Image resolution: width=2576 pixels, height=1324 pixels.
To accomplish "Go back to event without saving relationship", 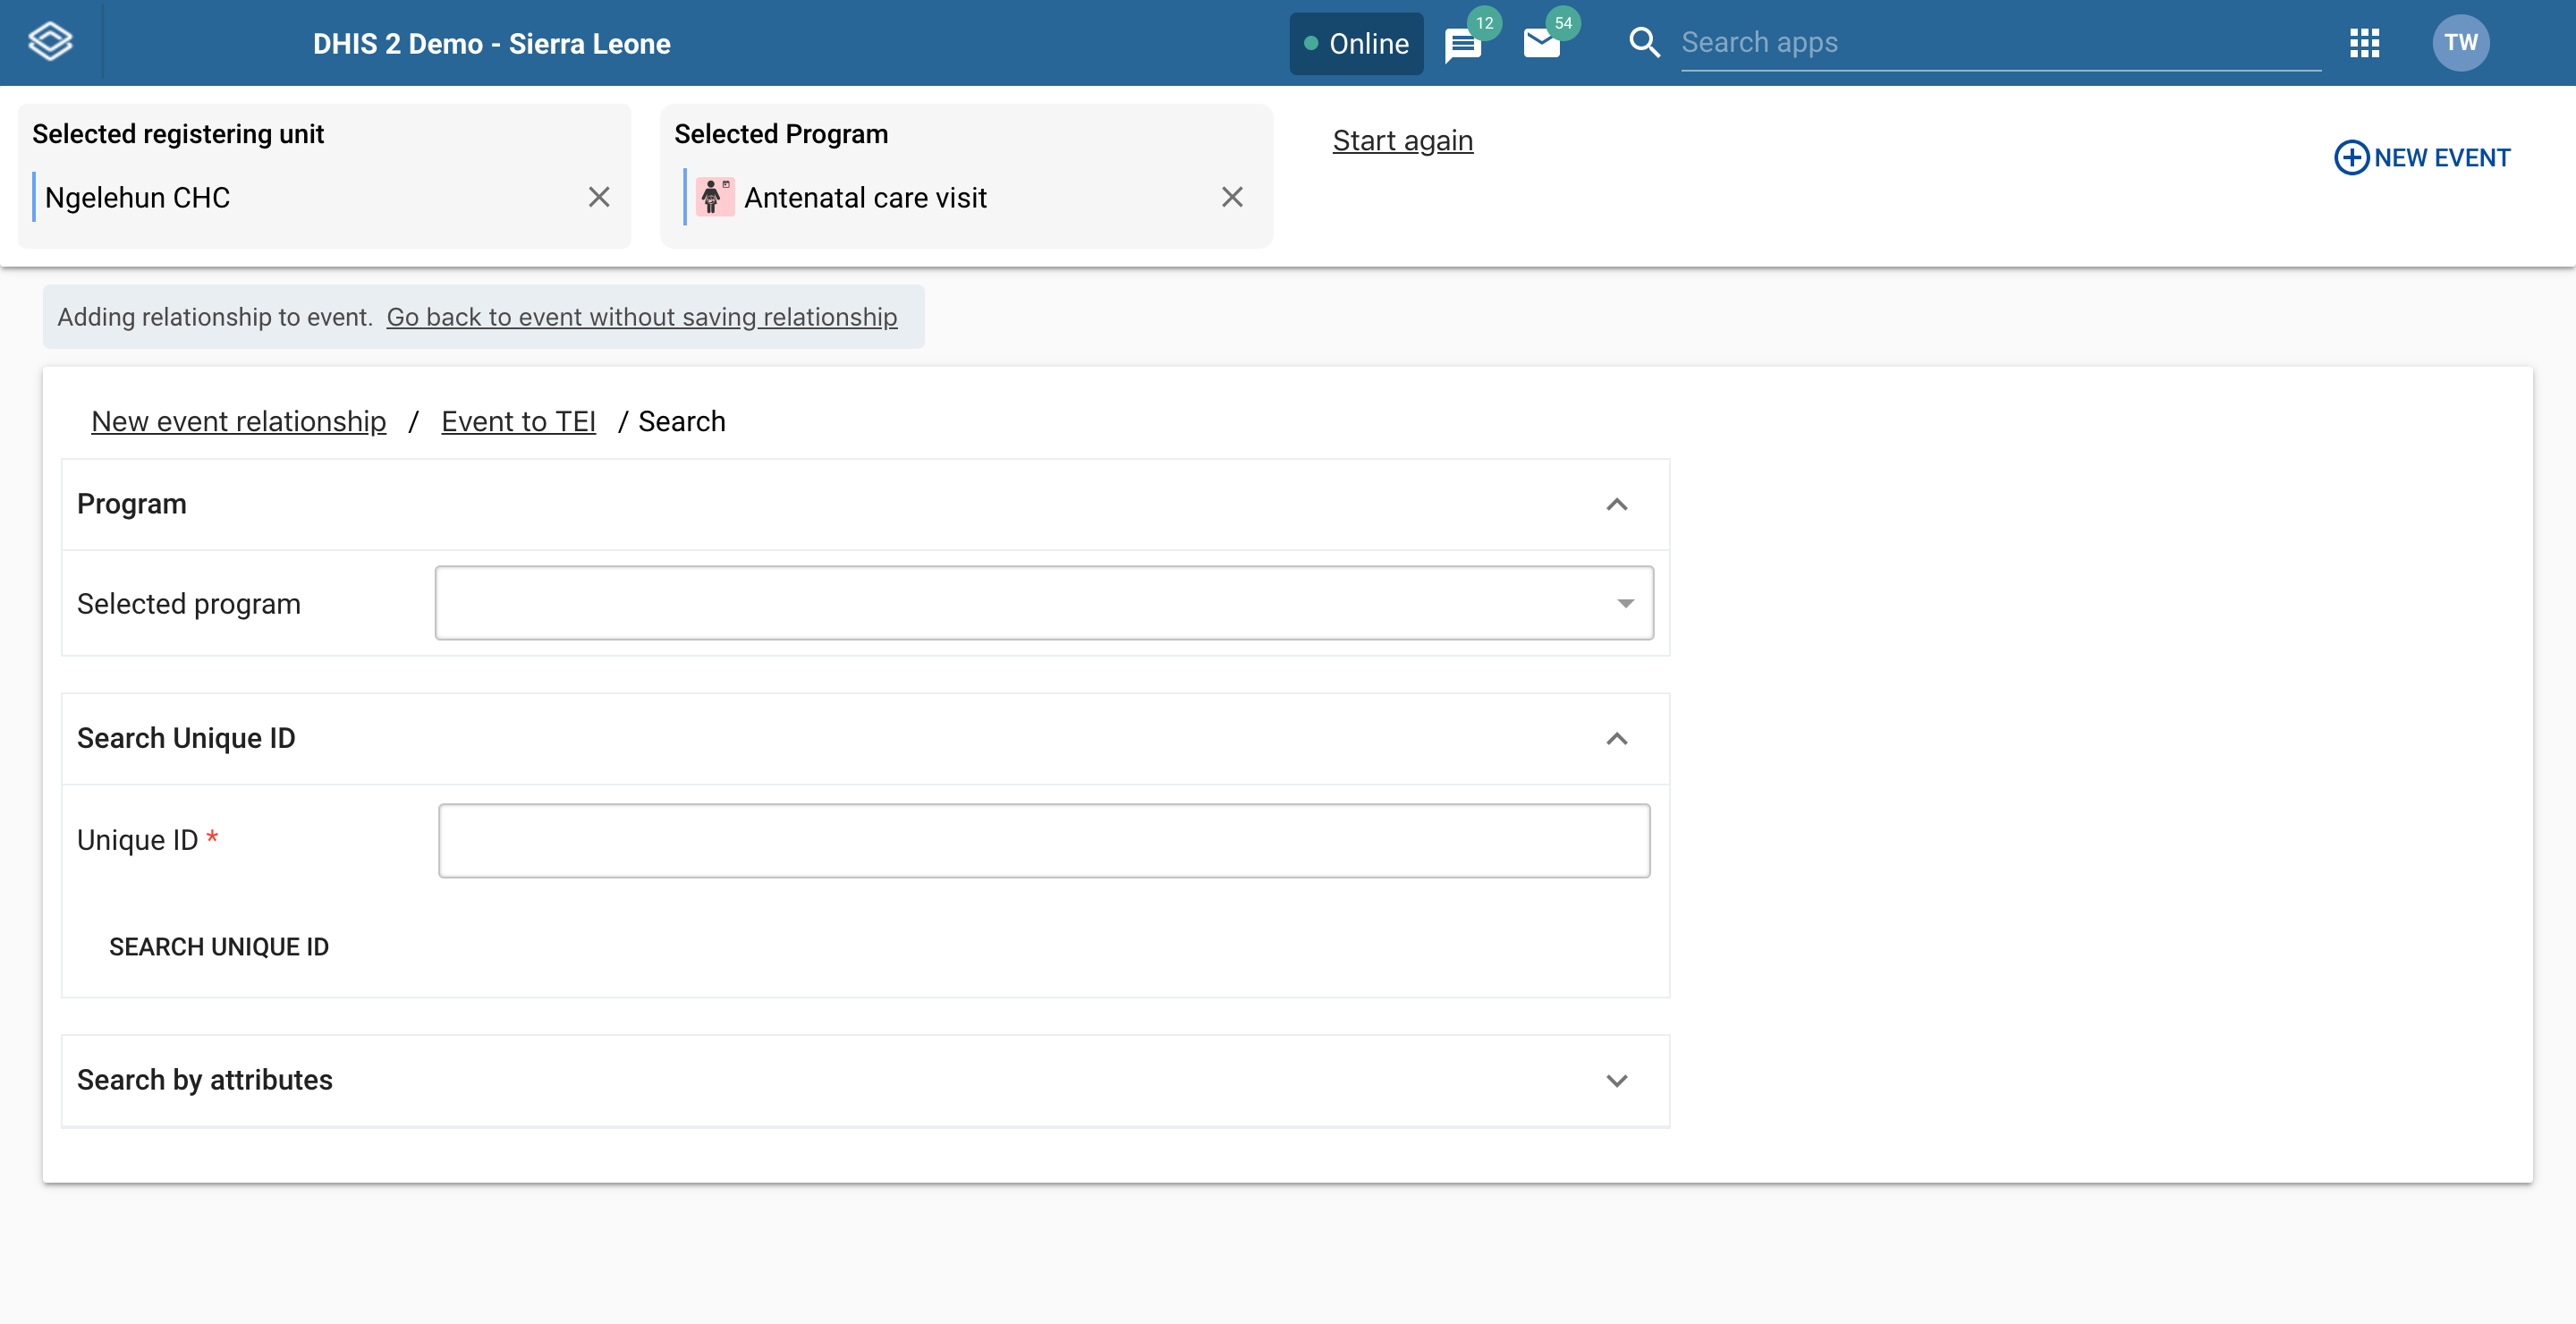I will (642, 317).
